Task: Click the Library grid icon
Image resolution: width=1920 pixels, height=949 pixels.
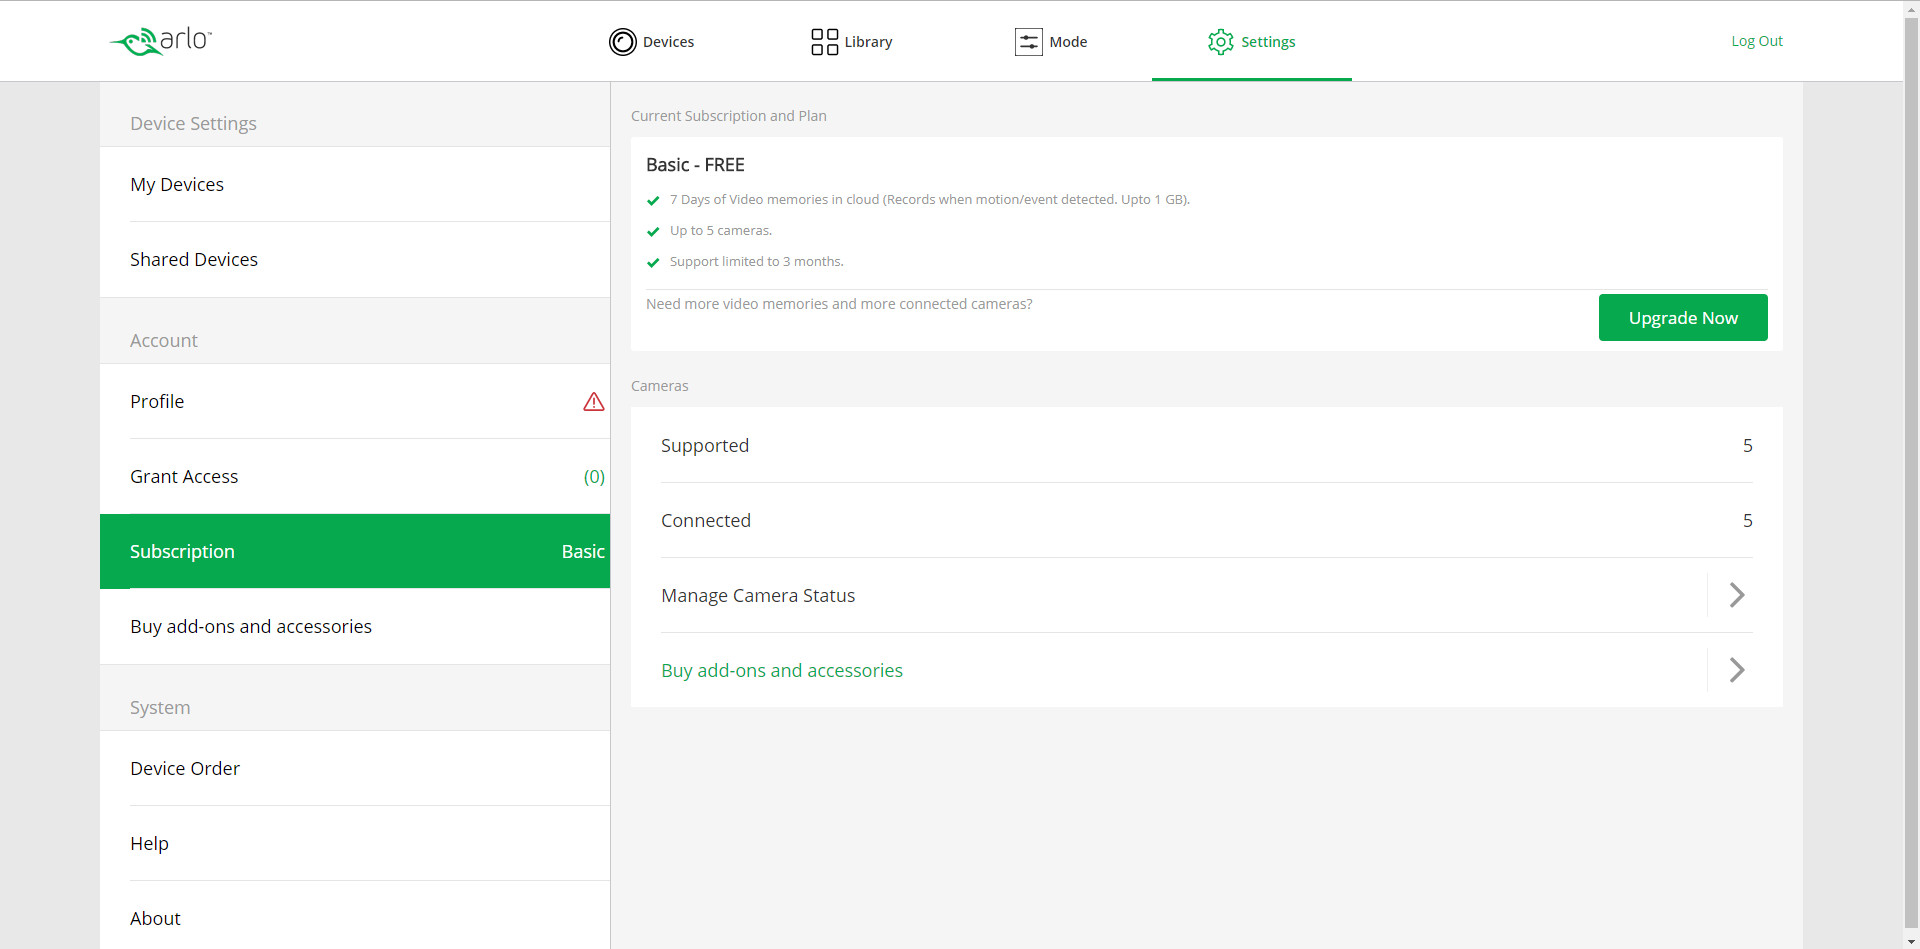Action: pyautogui.click(x=824, y=42)
